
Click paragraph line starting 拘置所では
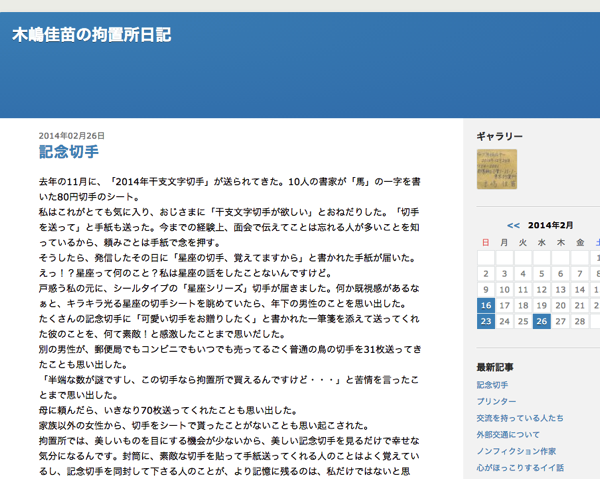229,441
